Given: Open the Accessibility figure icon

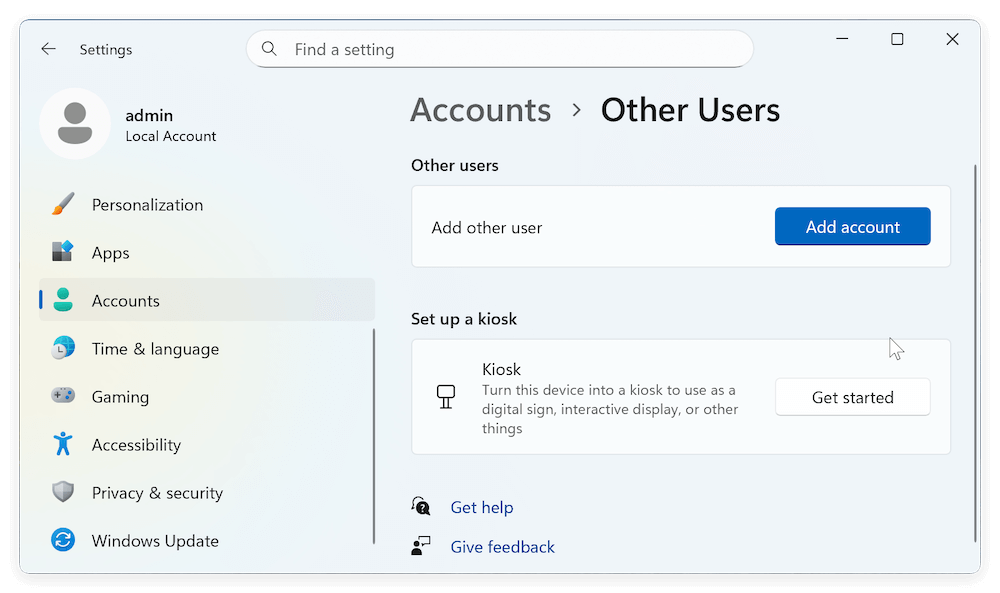Looking at the screenshot, I should [63, 445].
